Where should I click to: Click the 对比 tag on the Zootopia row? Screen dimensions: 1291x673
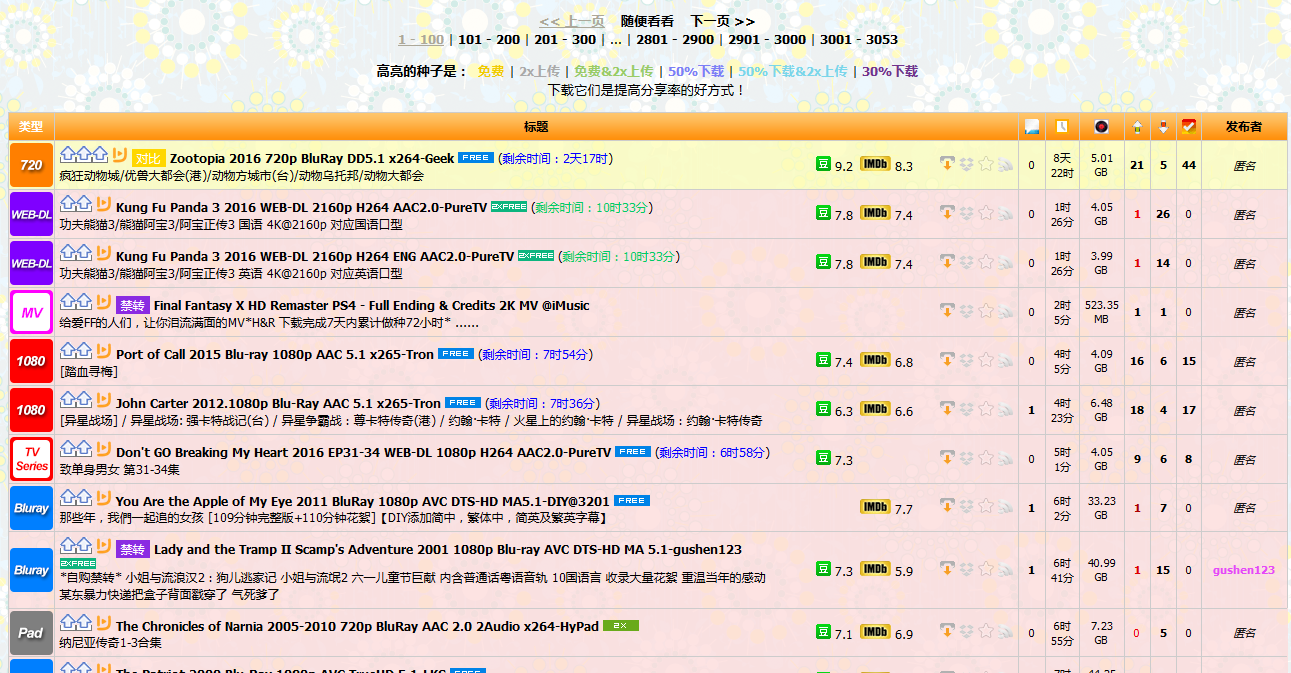coord(149,158)
